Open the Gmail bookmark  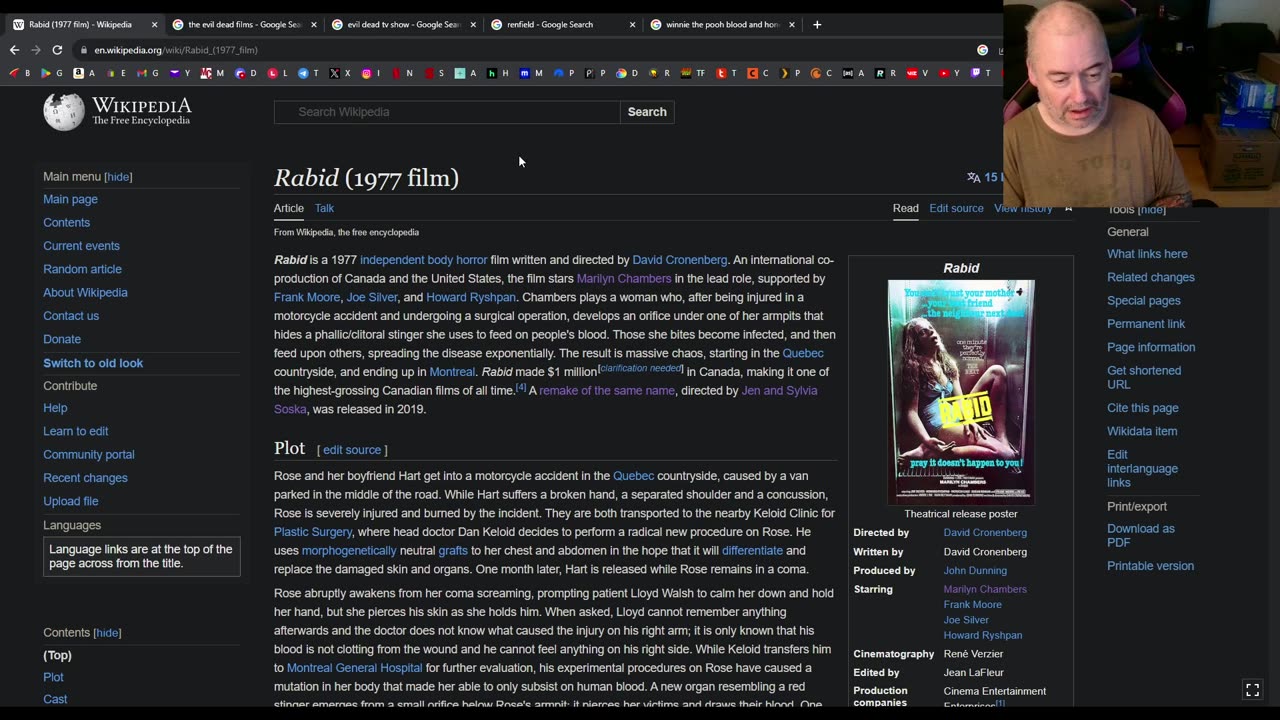click(148, 73)
